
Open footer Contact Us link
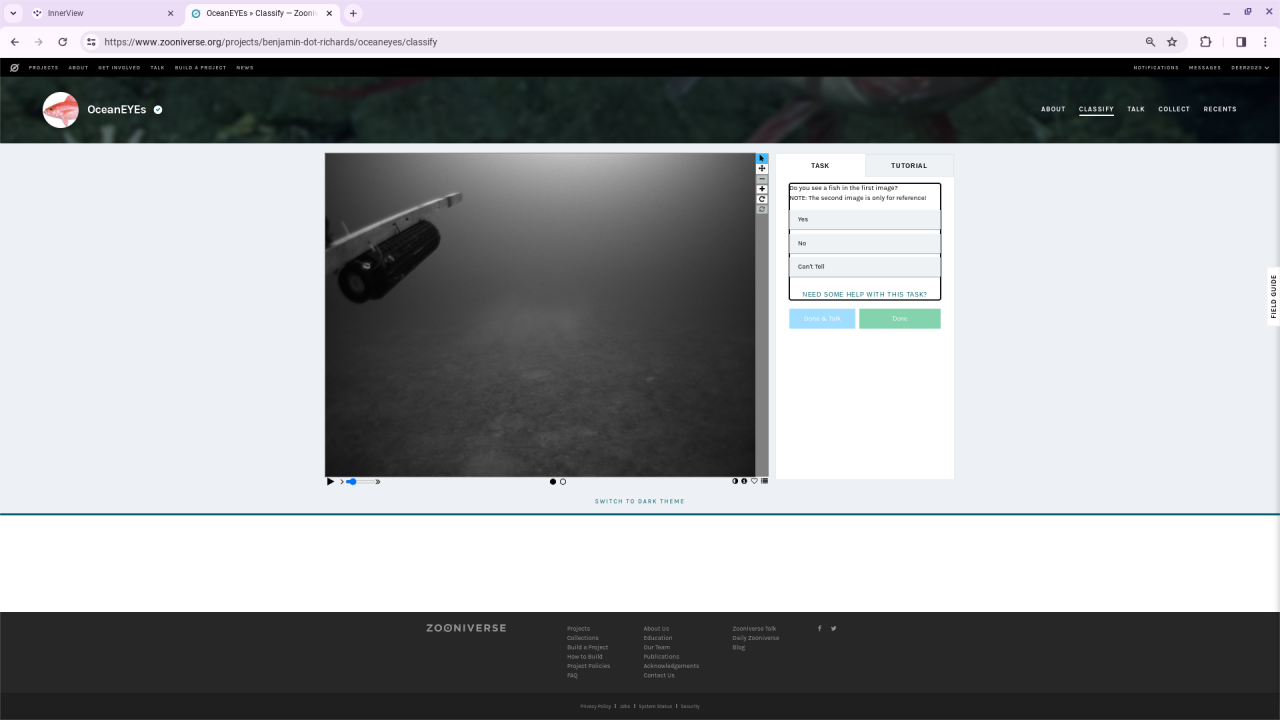[659, 676]
